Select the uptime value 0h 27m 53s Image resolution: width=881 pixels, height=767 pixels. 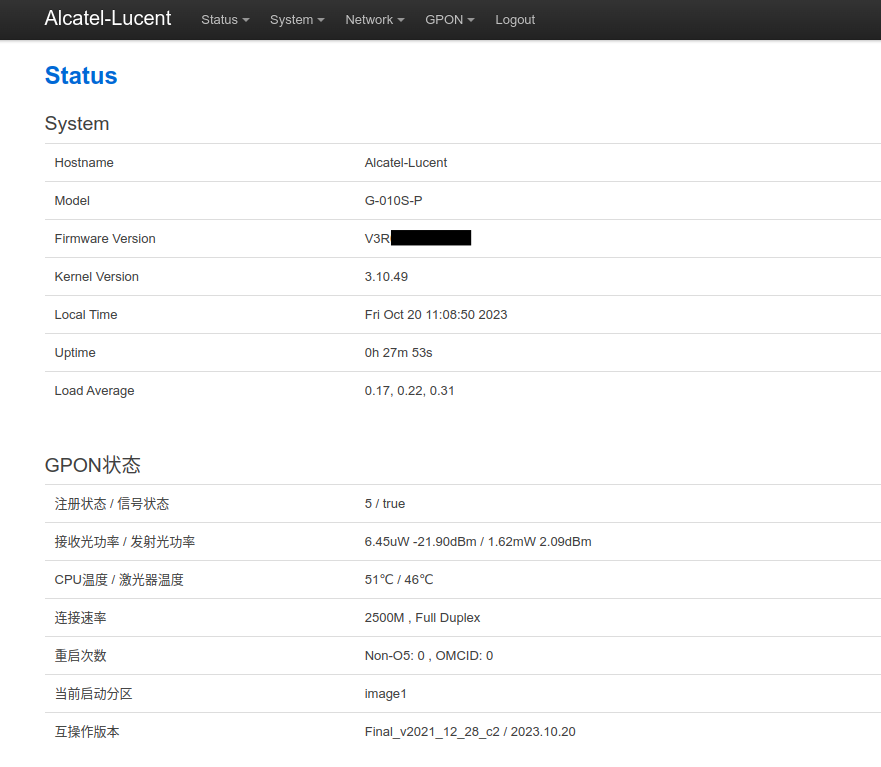(x=398, y=353)
